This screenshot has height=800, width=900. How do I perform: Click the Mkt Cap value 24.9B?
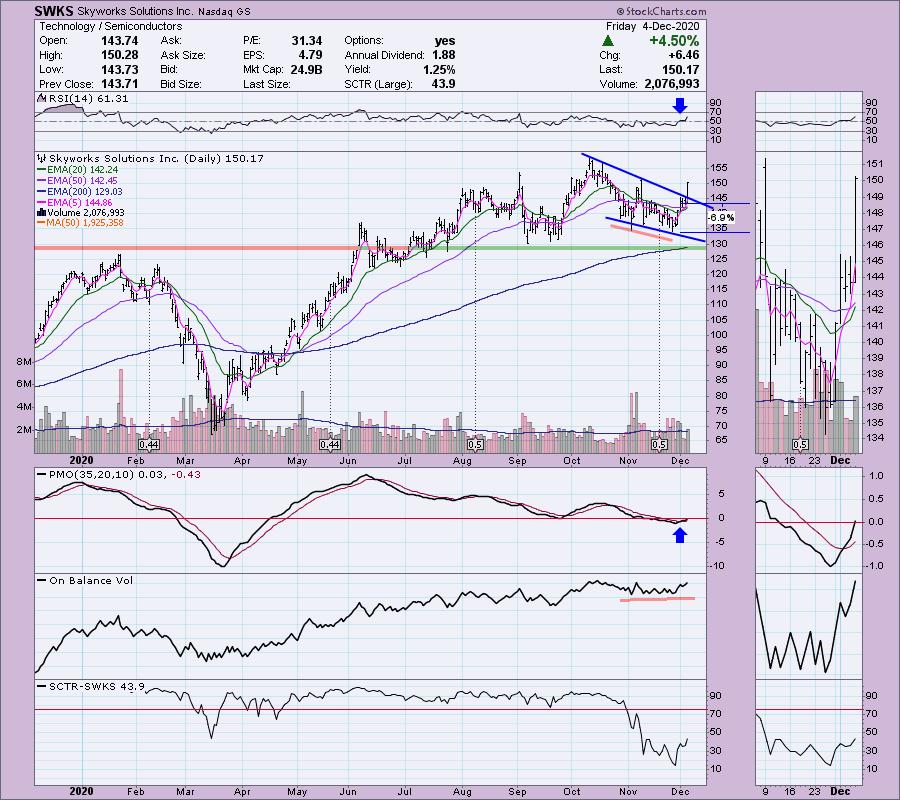click(307, 69)
